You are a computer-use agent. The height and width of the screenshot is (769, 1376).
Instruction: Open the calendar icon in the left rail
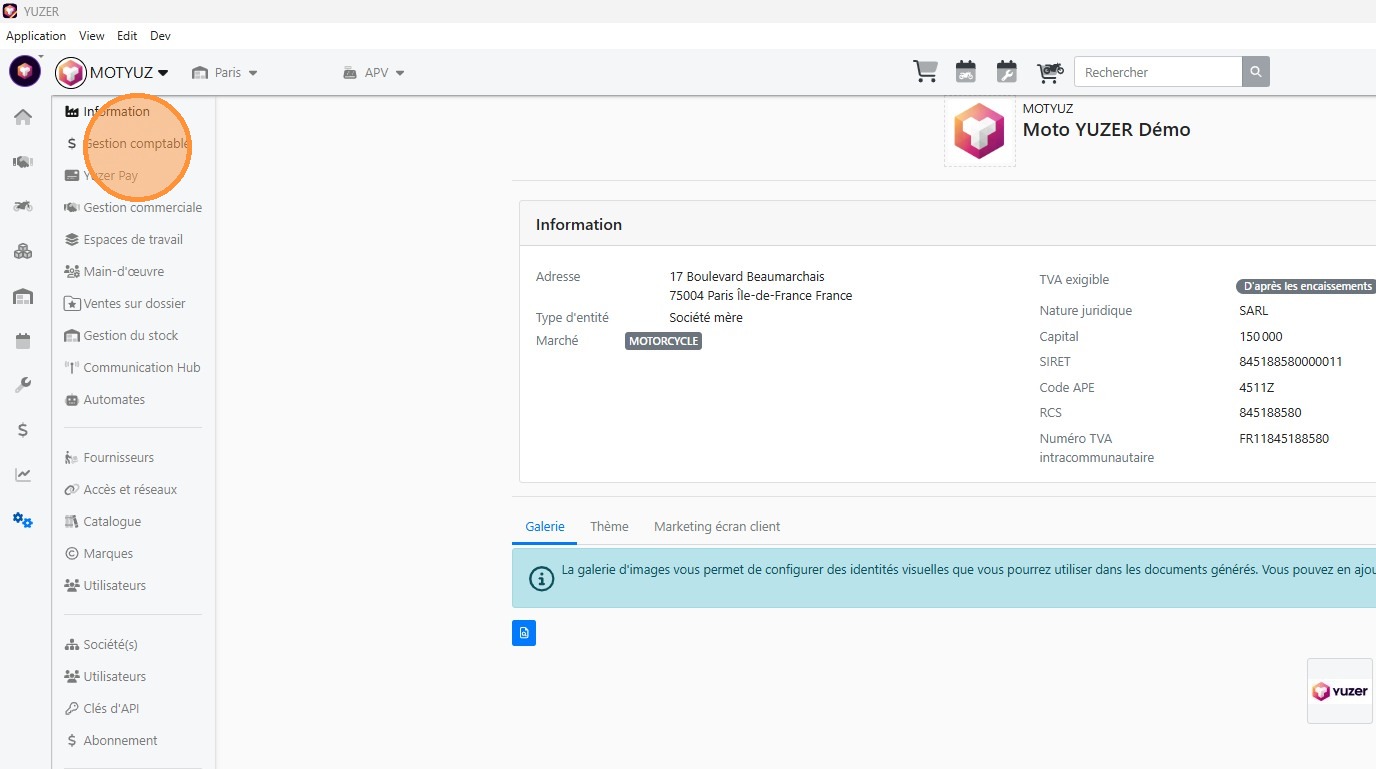pos(23,341)
